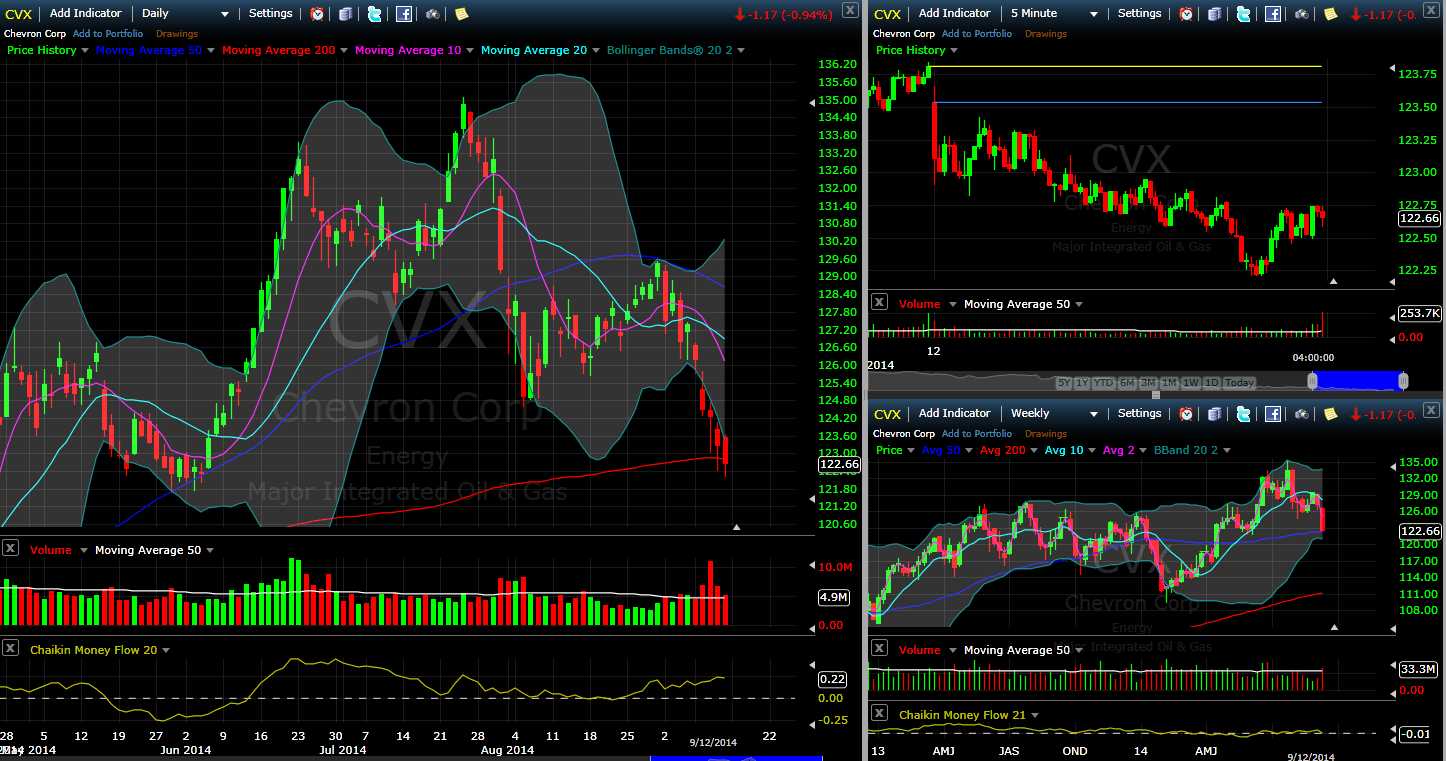Remove the Volume pane in 5 Minute chart

pyautogui.click(x=879, y=301)
